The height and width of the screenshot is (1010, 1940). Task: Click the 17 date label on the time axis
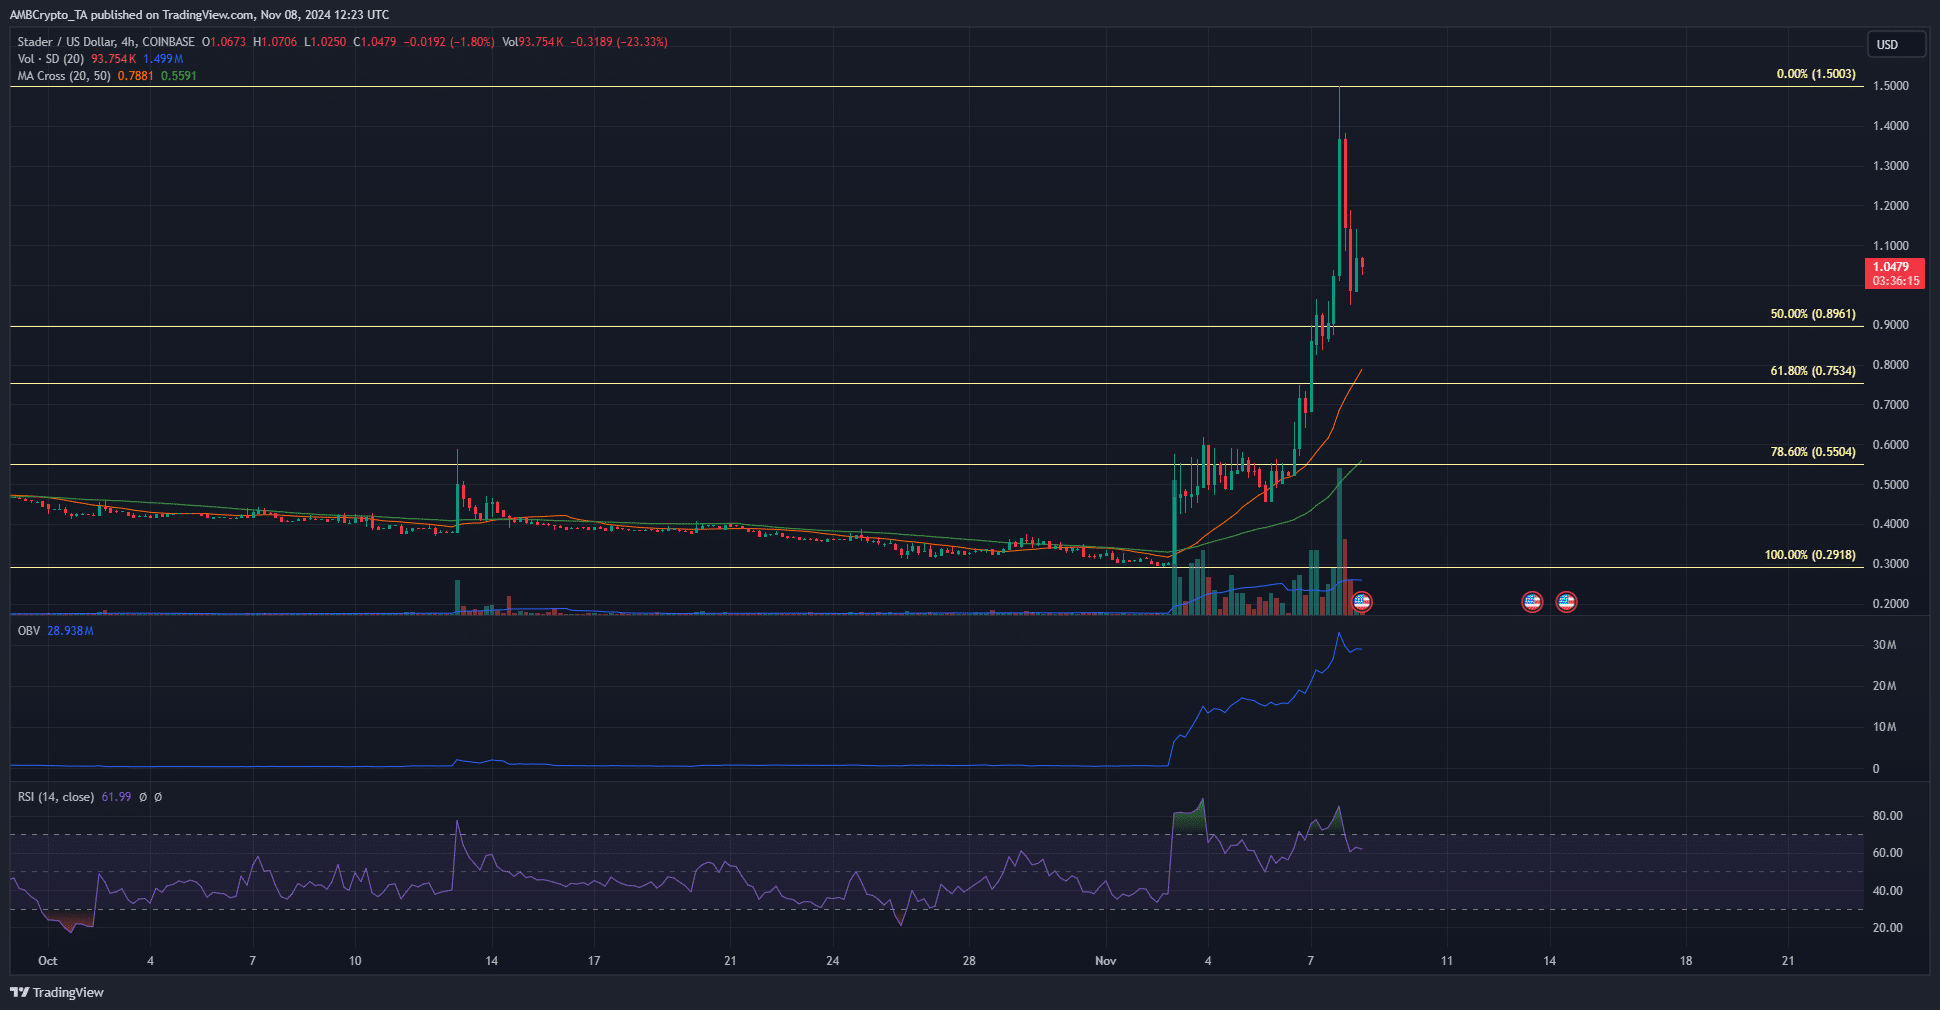click(x=594, y=961)
